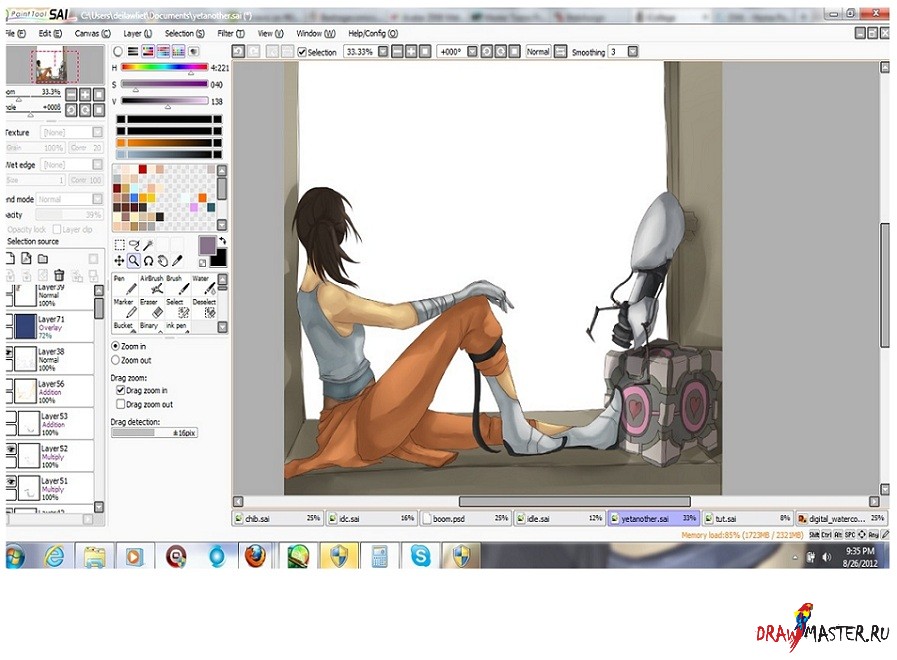Activate the zoom magnifier tool
The image size is (897, 660).
[x=133, y=261]
